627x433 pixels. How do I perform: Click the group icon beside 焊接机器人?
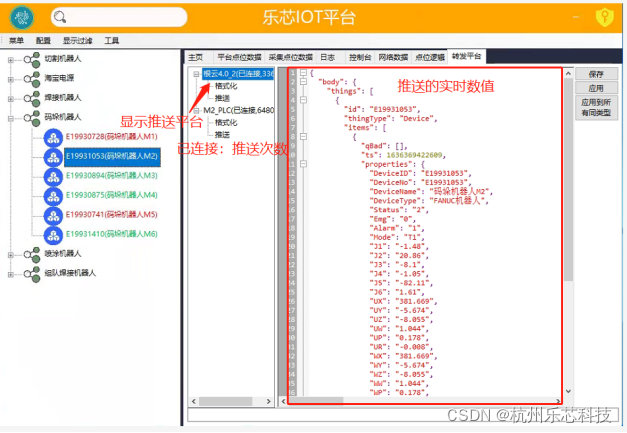tap(32, 98)
